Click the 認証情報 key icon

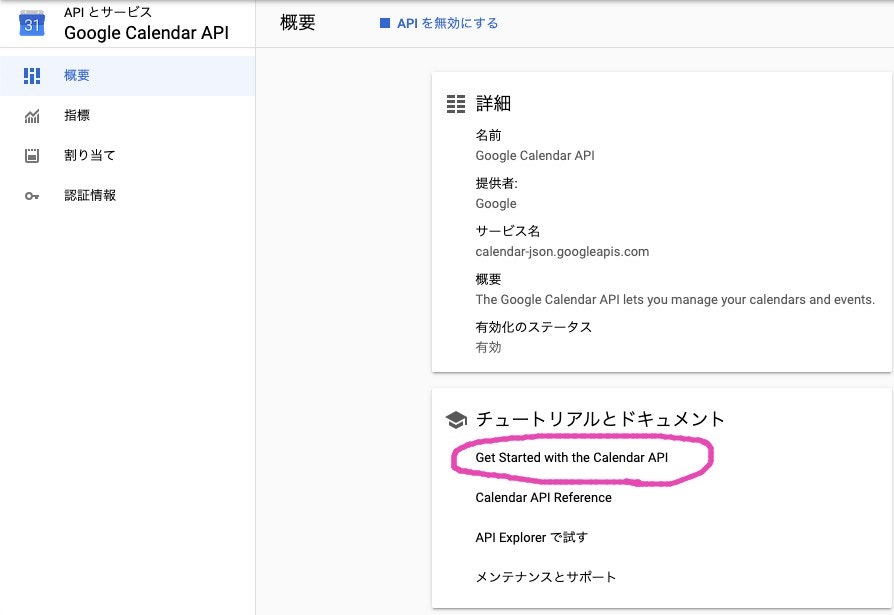tap(32, 196)
